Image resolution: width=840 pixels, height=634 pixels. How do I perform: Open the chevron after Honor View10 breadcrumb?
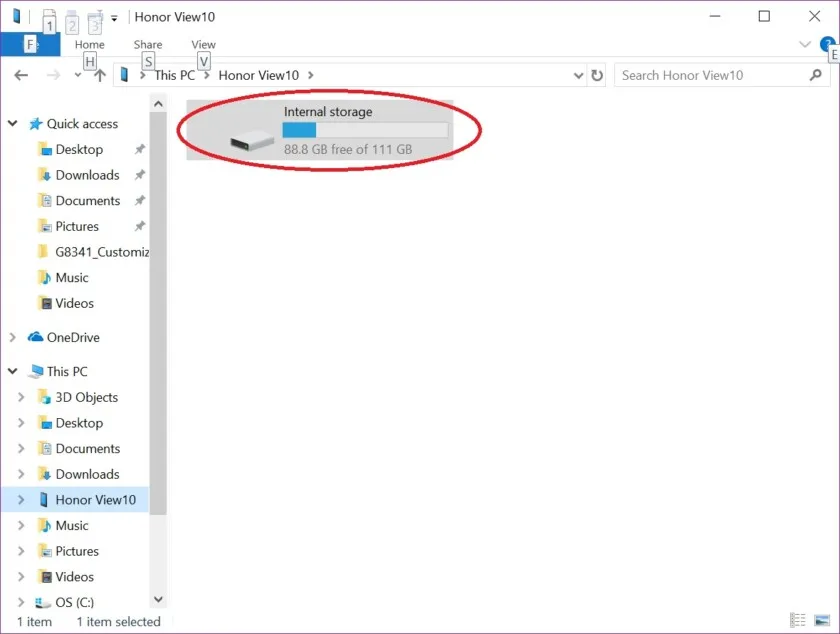click(311, 75)
